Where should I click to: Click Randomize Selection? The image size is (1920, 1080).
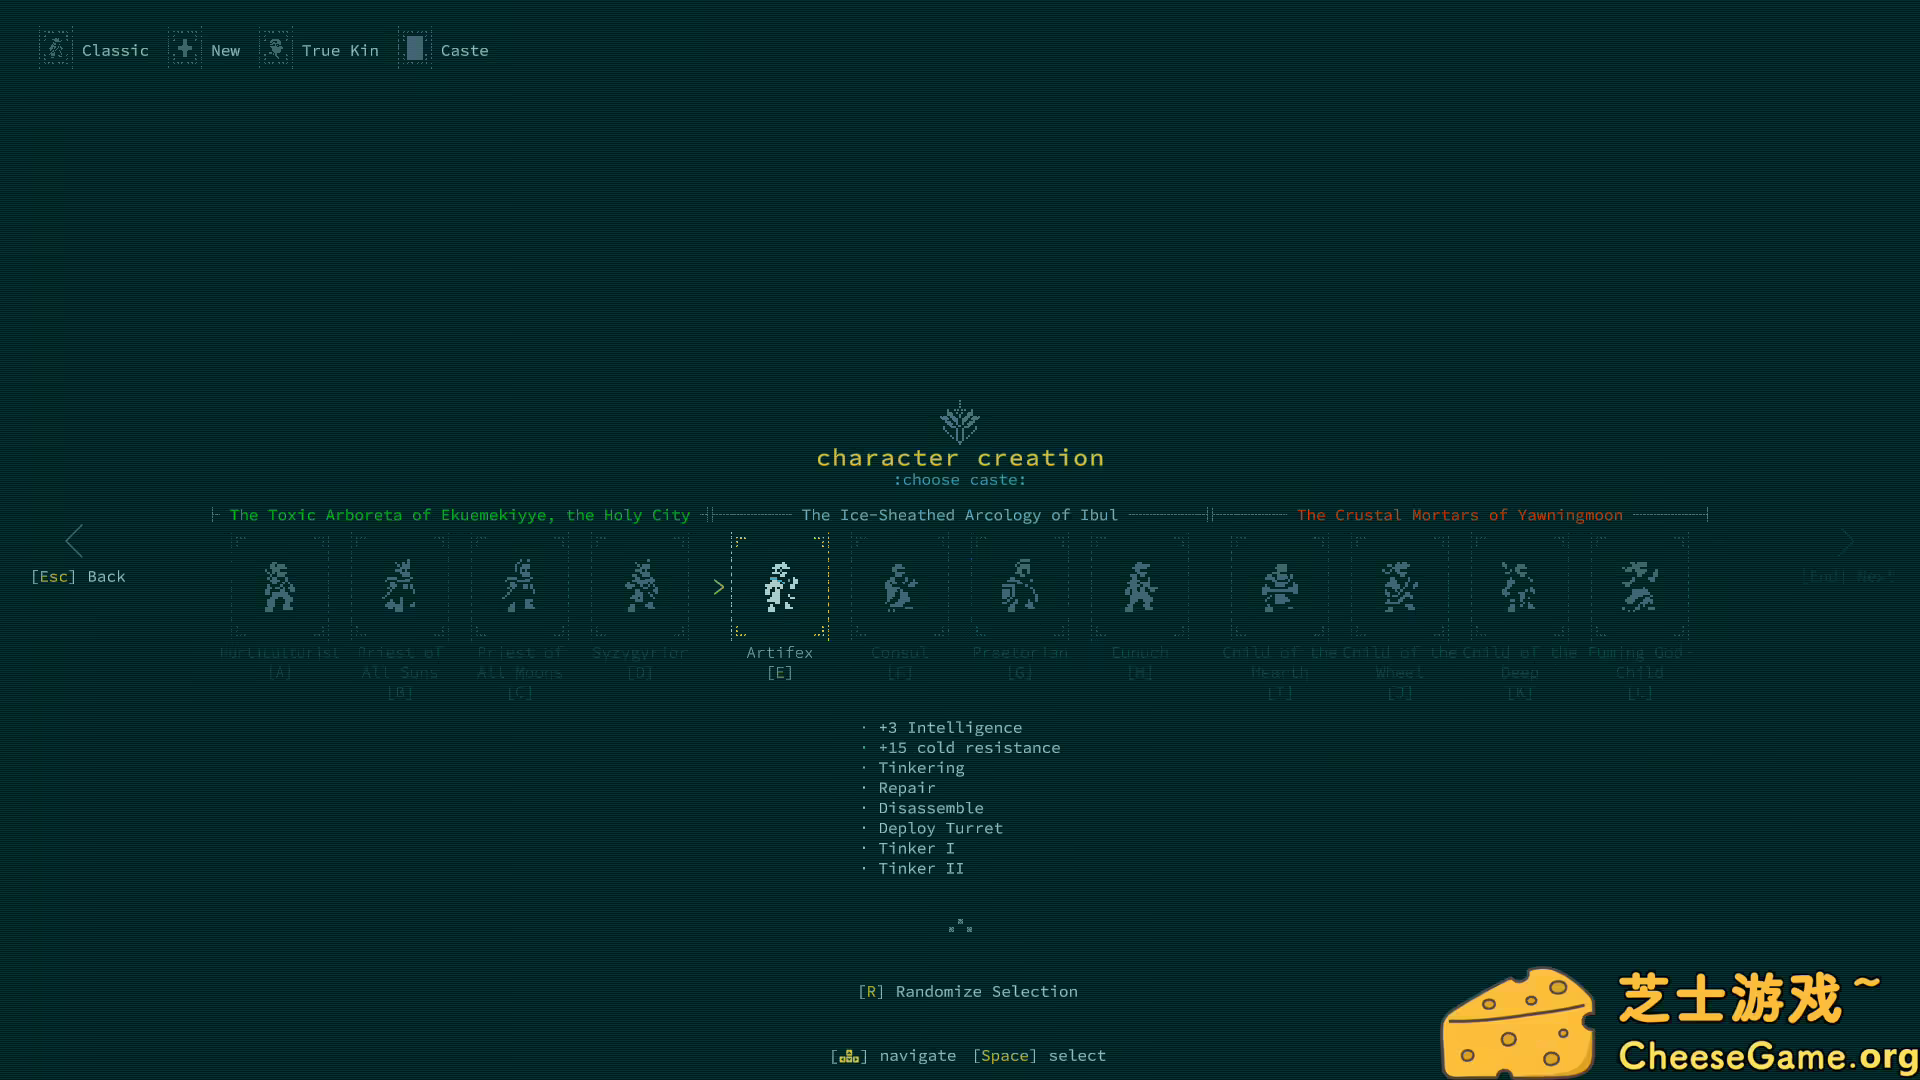tap(967, 991)
